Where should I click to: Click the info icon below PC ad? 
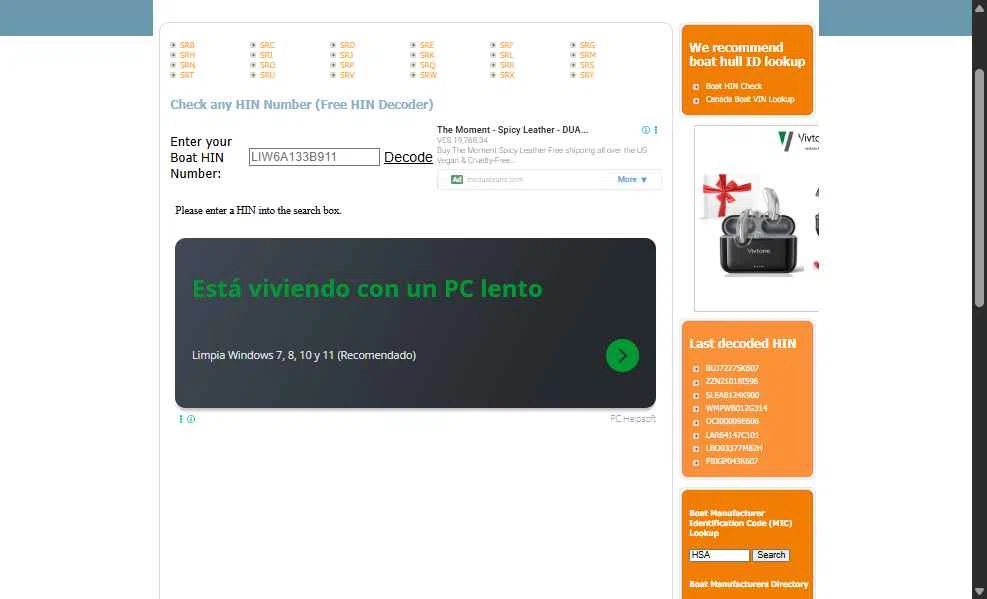191,419
